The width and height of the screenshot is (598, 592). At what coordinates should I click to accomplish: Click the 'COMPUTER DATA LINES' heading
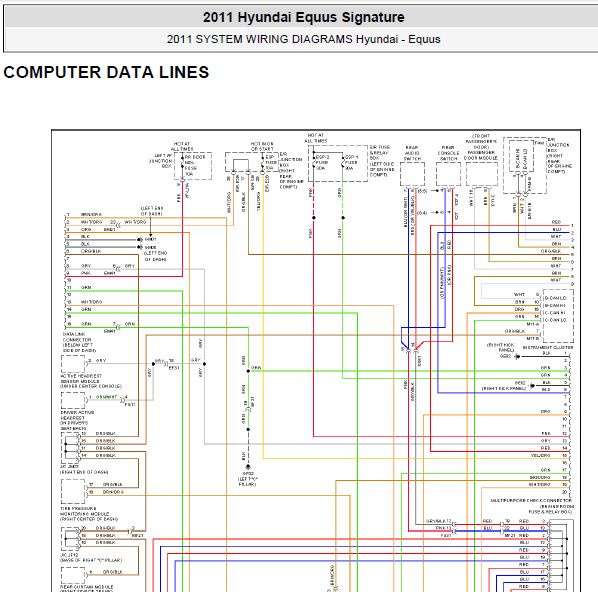tap(106, 72)
